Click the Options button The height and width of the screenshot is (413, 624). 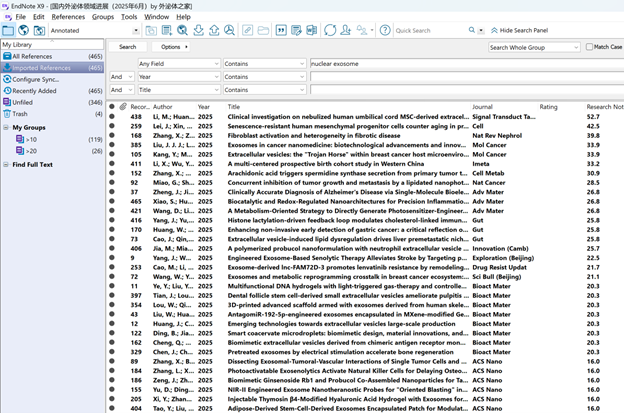pyautogui.click(x=171, y=47)
